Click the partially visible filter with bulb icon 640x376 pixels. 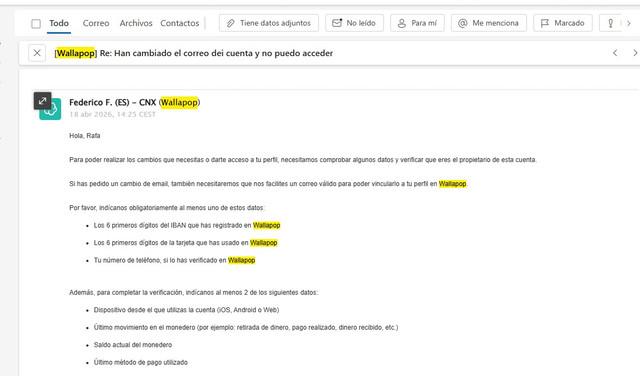tap(611, 23)
